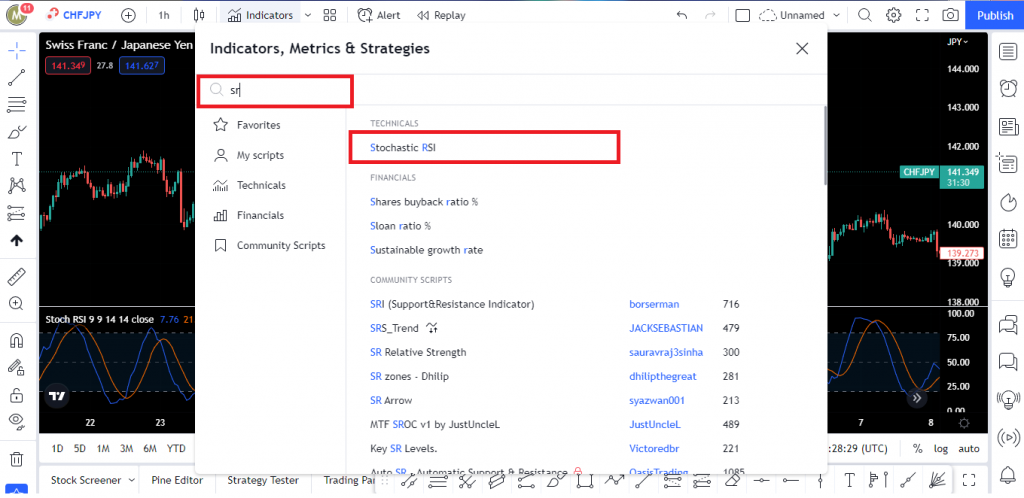
Task: Open chart settings gear icon
Action: [x=893, y=15]
